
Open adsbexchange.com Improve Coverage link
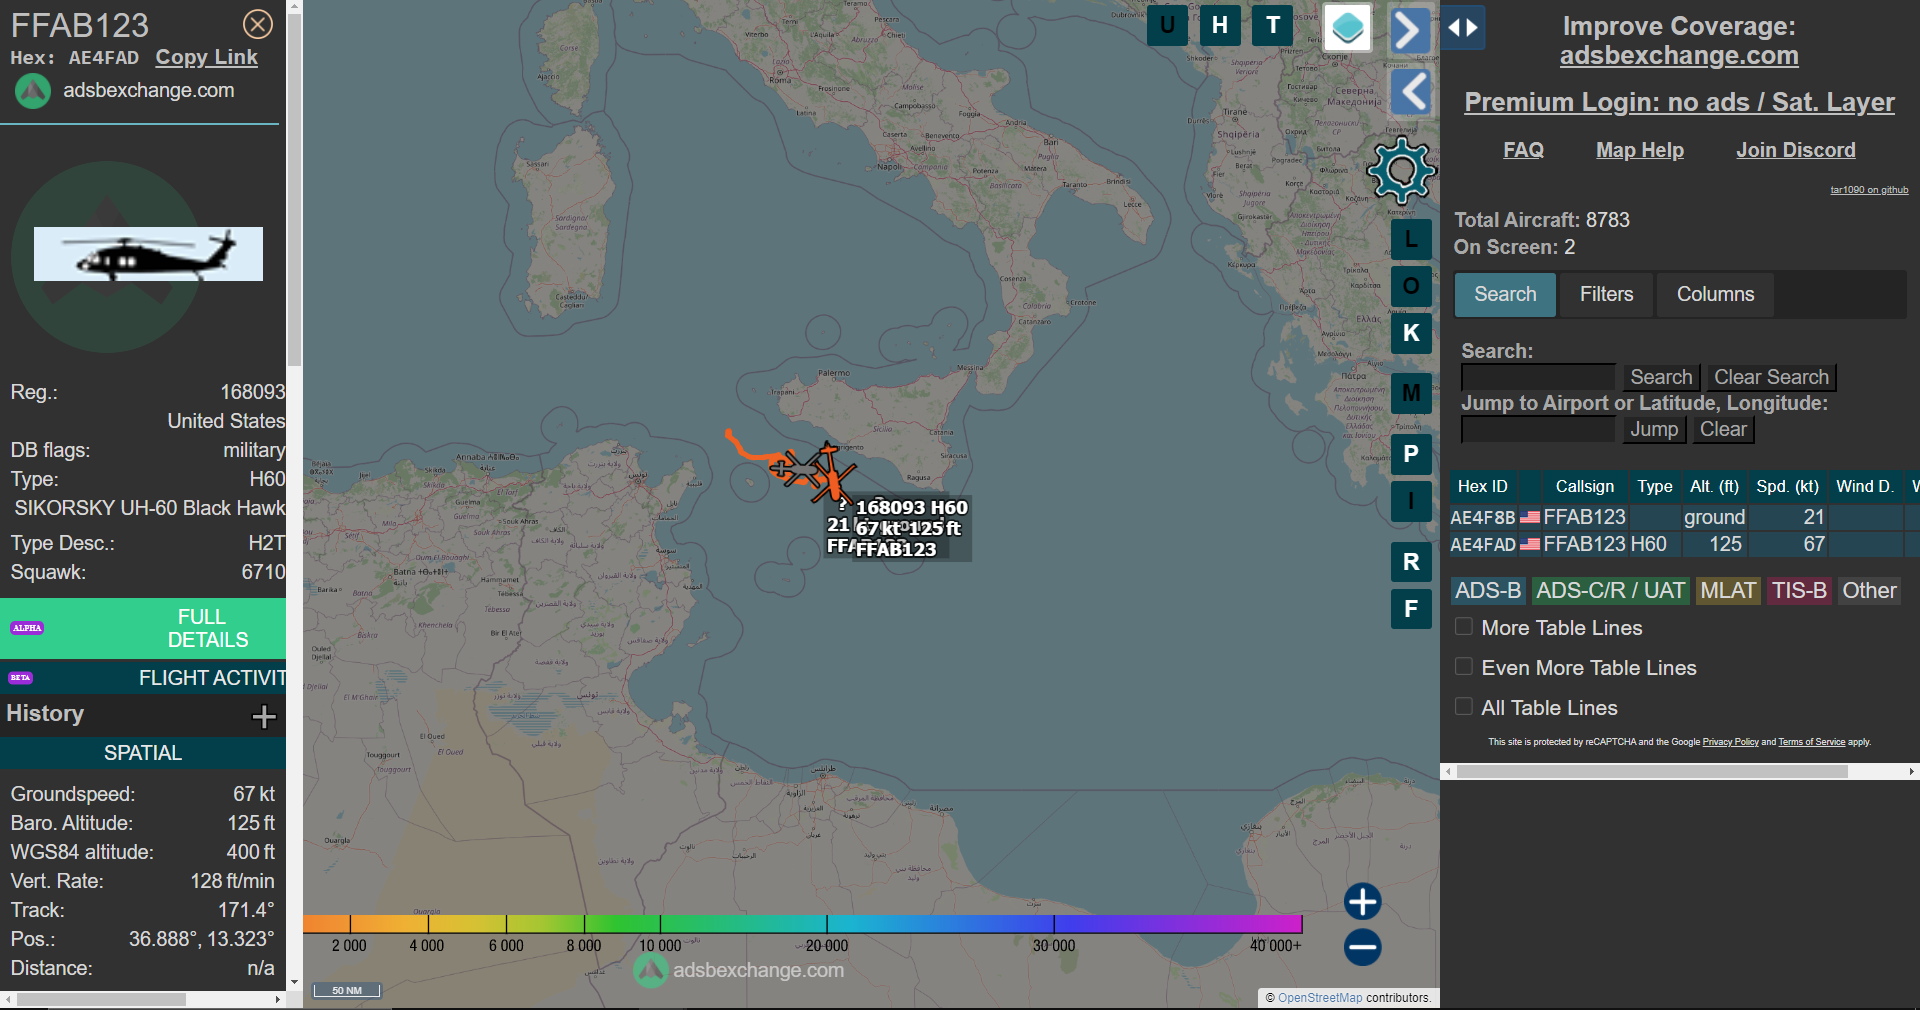click(1679, 56)
